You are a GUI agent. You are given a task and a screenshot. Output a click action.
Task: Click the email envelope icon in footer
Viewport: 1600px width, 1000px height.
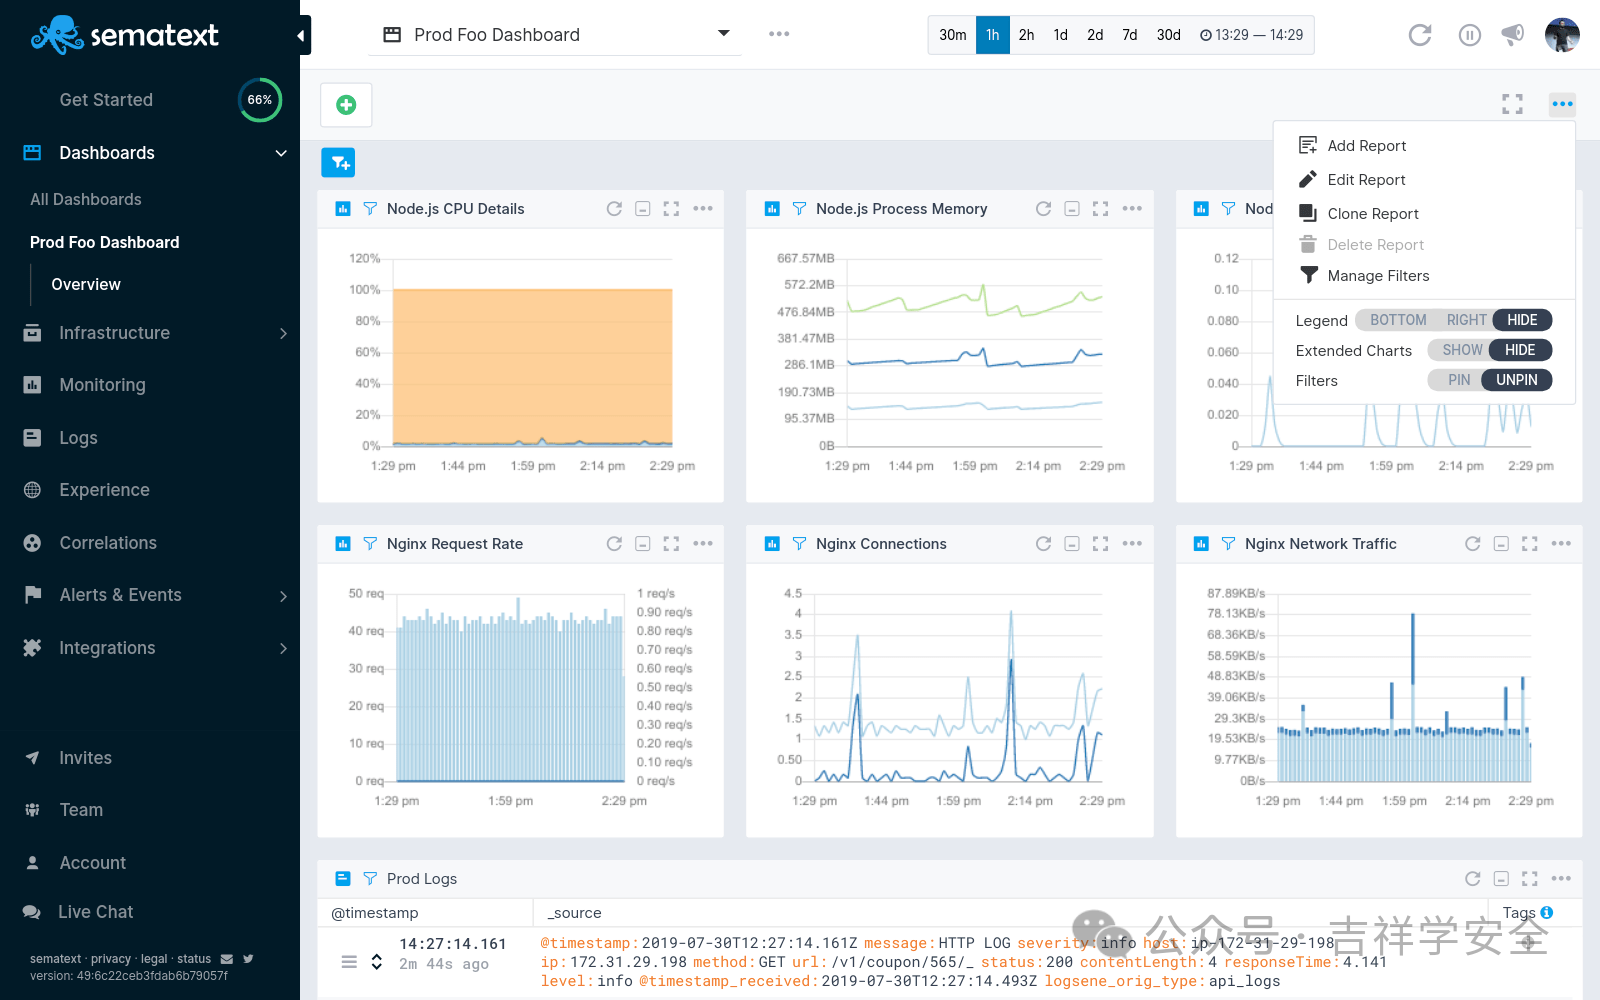click(227, 959)
